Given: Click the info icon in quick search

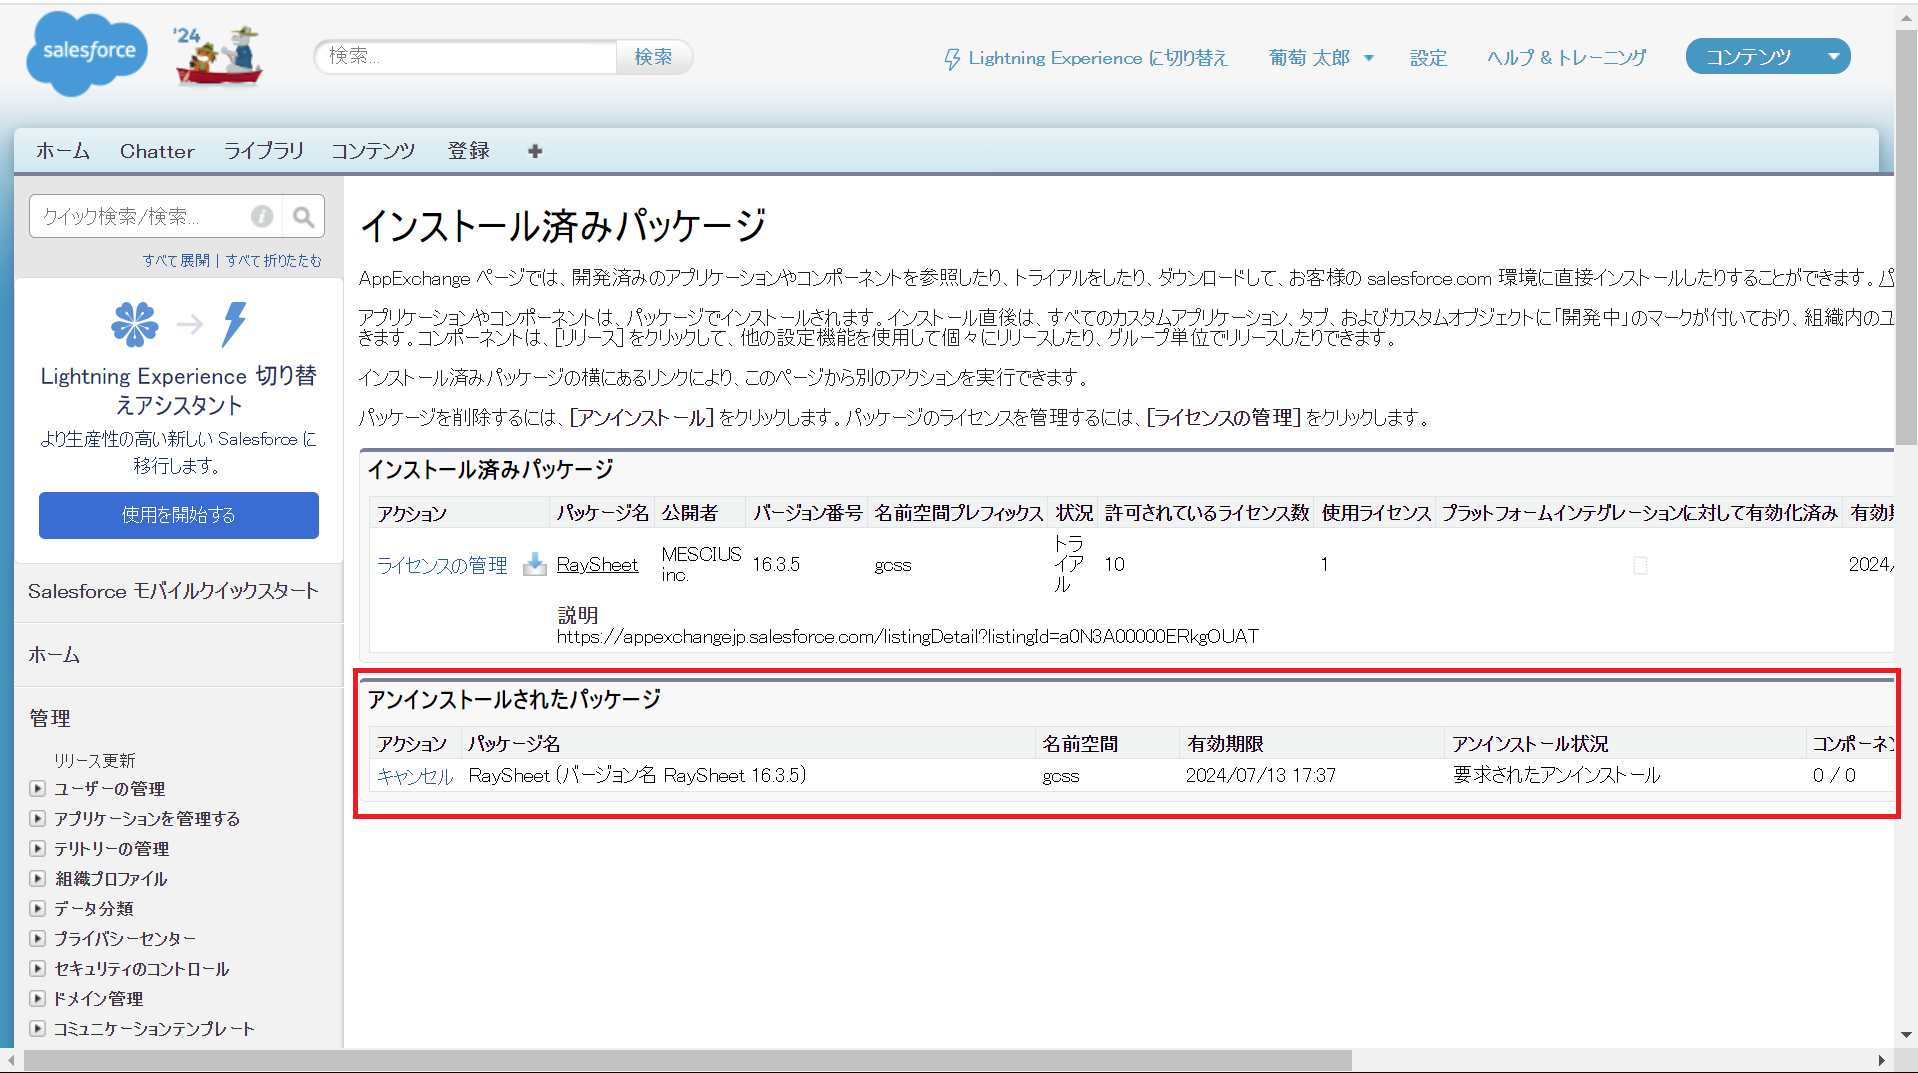Looking at the screenshot, I should (x=262, y=216).
